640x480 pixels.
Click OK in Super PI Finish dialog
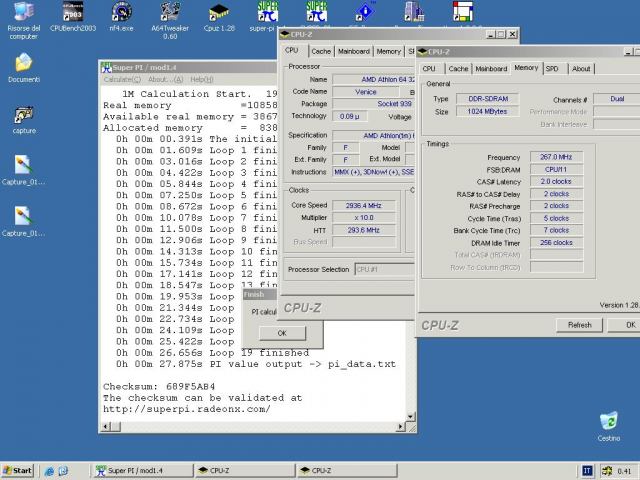point(282,333)
